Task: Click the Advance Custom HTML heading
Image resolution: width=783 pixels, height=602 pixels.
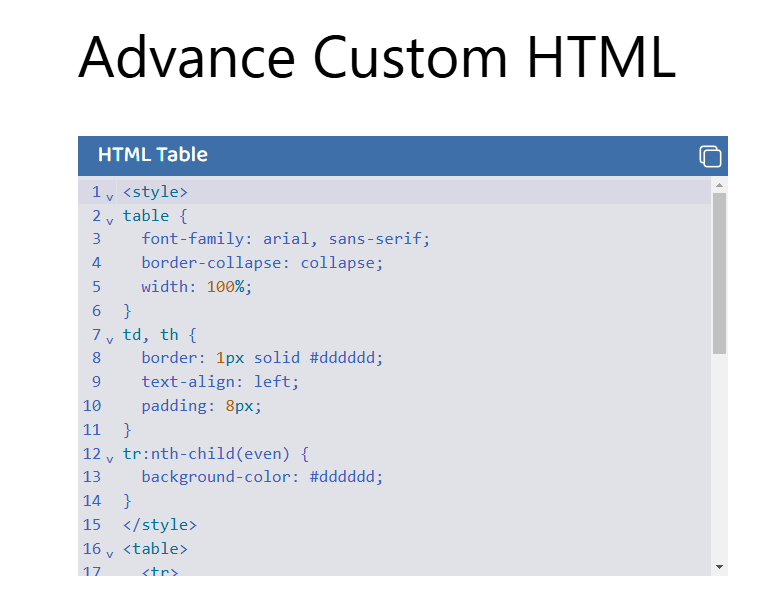Action: click(x=377, y=56)
